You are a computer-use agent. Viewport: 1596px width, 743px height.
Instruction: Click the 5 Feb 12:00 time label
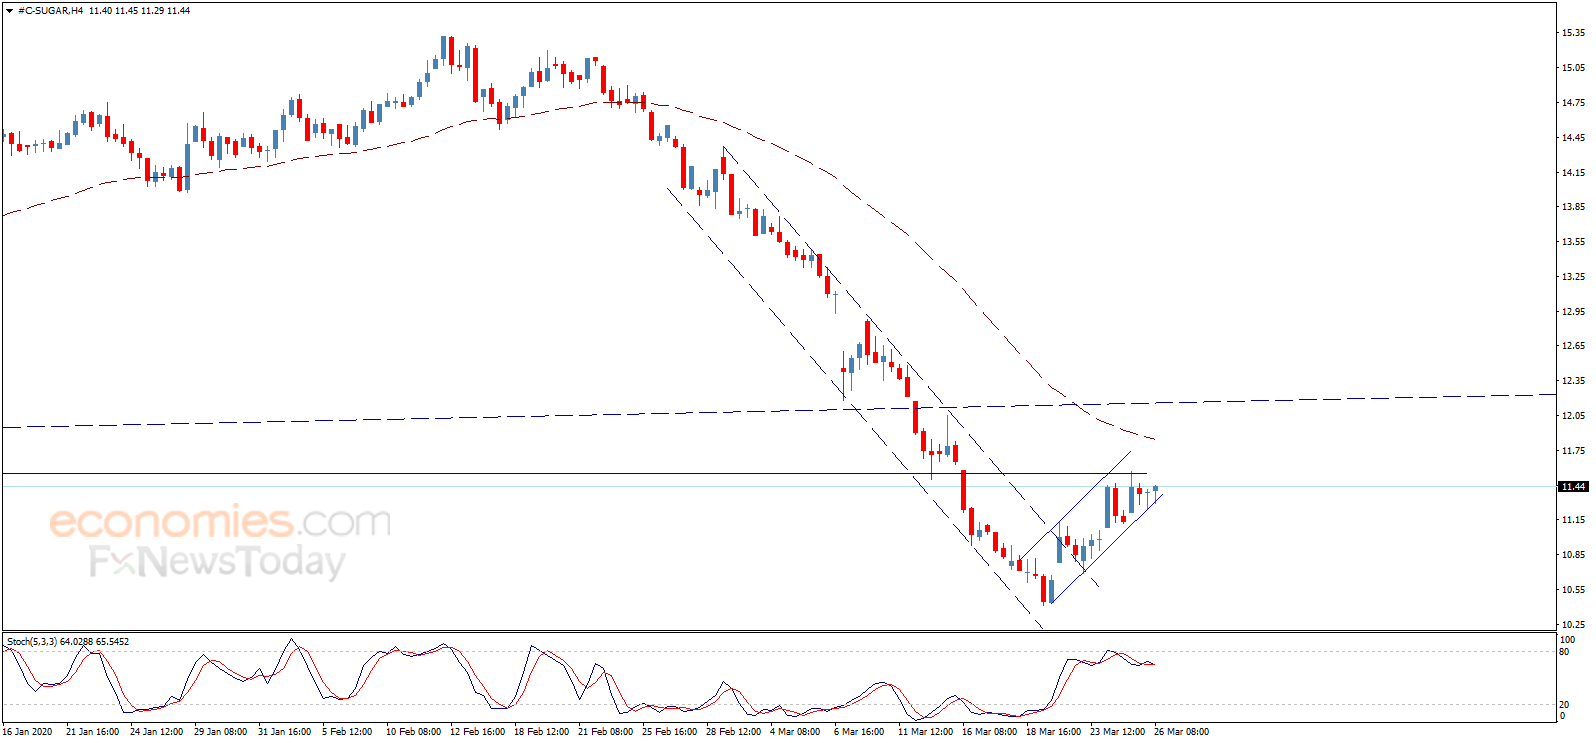pos(347,732)
